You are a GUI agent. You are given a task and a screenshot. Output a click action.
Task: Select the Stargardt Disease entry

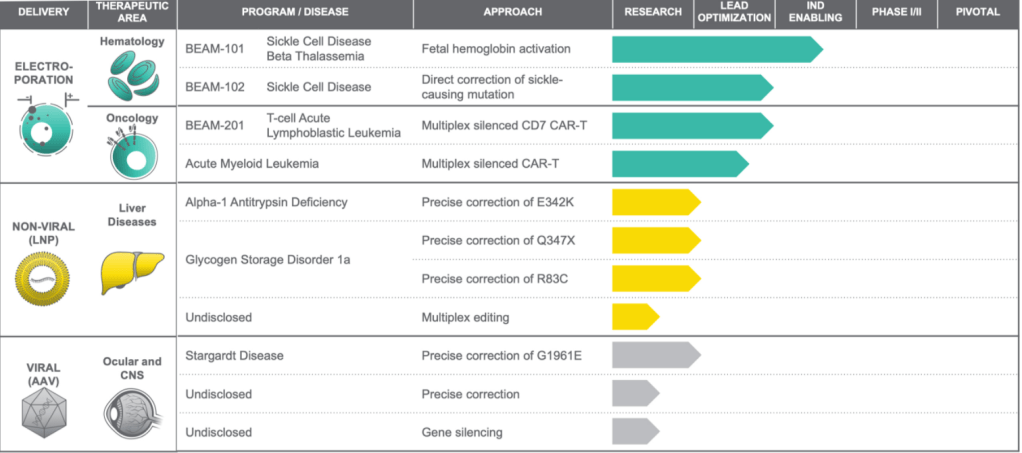[235, 355]
